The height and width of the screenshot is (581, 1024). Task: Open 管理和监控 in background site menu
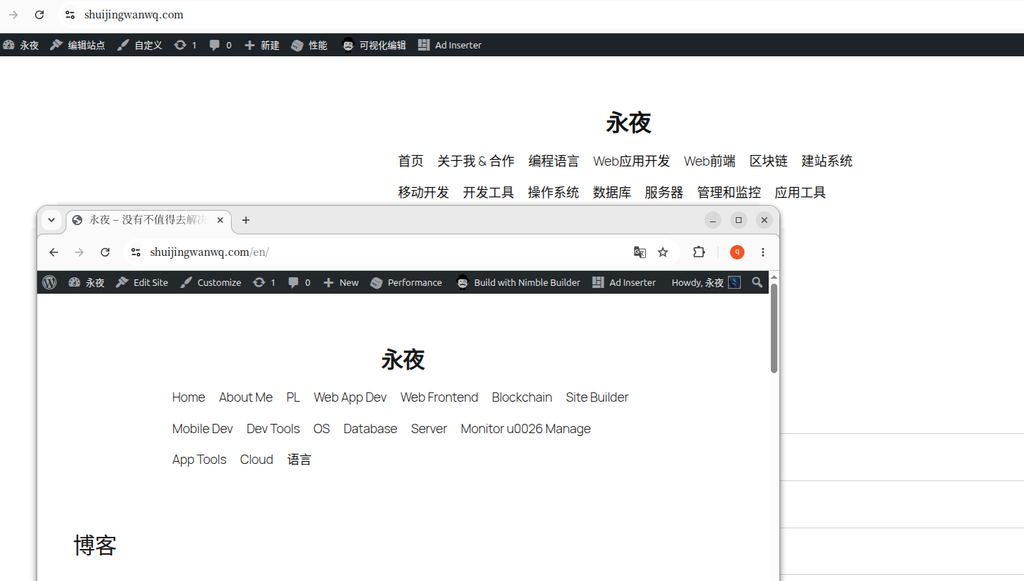coord(729,193)
